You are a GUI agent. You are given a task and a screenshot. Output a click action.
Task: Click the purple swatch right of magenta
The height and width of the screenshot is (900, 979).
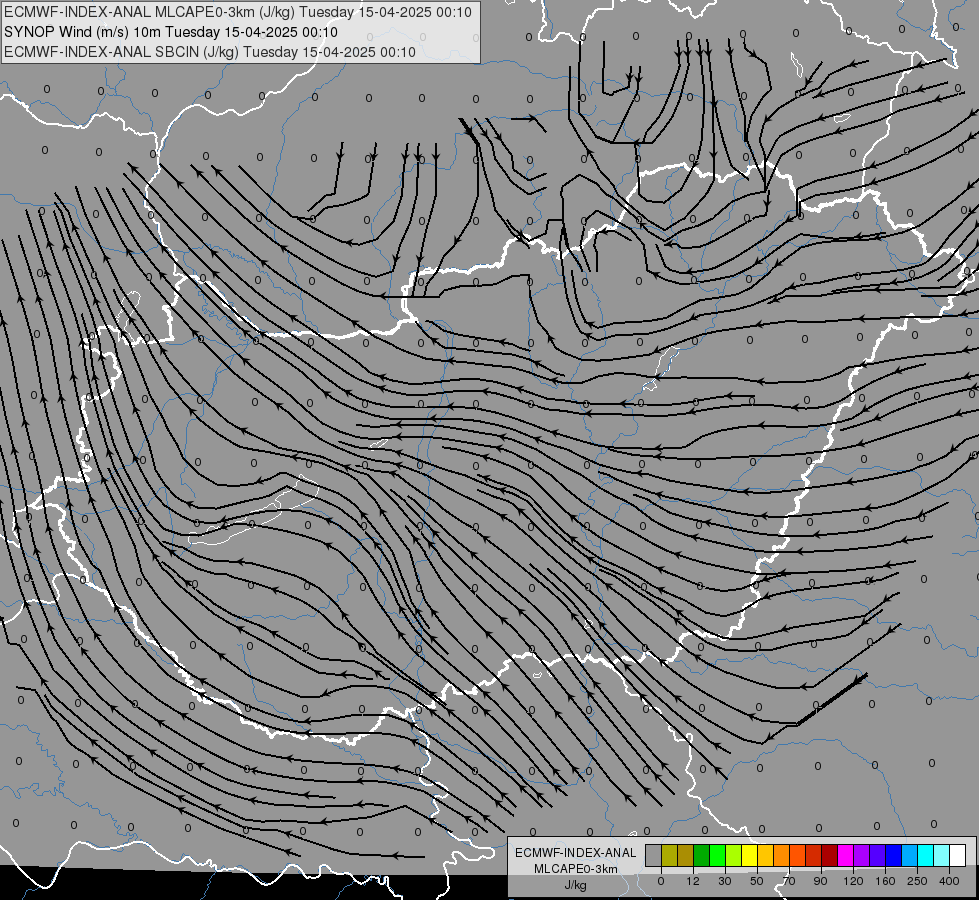point(862,856)
